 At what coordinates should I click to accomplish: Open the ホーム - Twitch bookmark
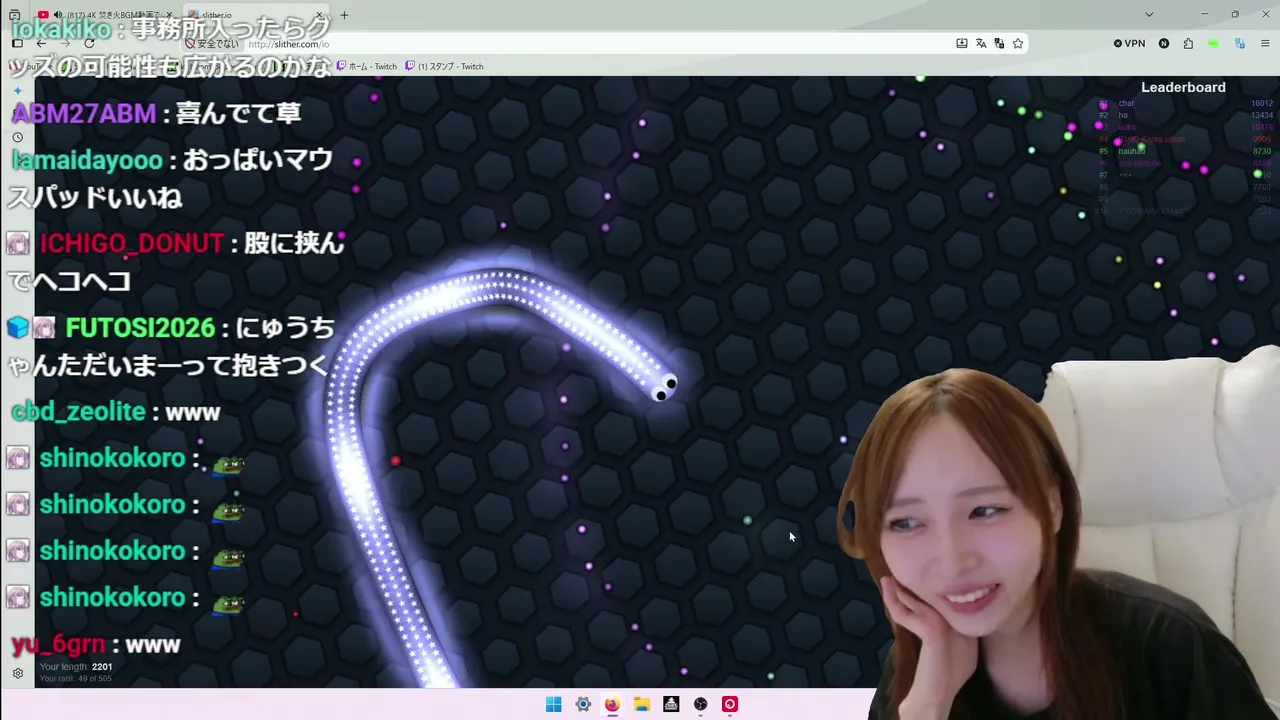(x=367, y=66)
